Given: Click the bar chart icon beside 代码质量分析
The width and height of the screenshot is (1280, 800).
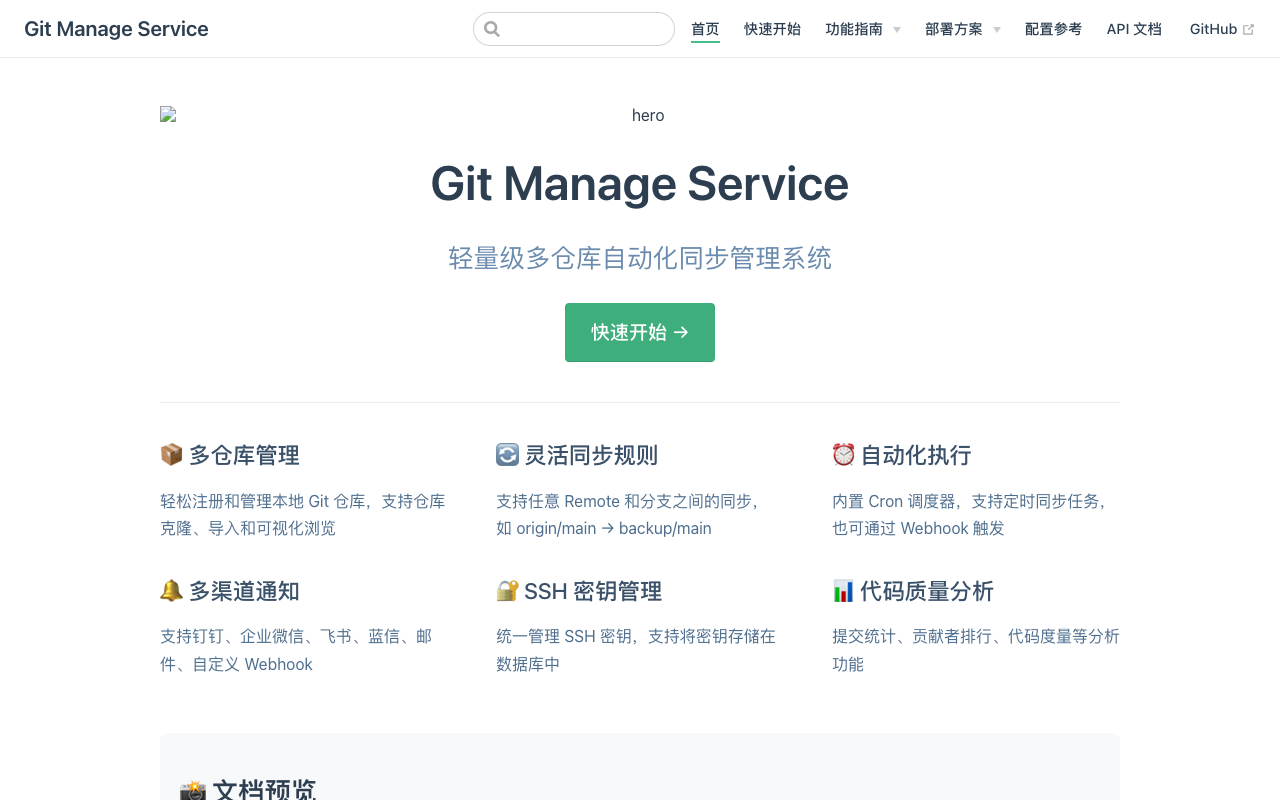Looking at the screenshot, I should point(844,591).
